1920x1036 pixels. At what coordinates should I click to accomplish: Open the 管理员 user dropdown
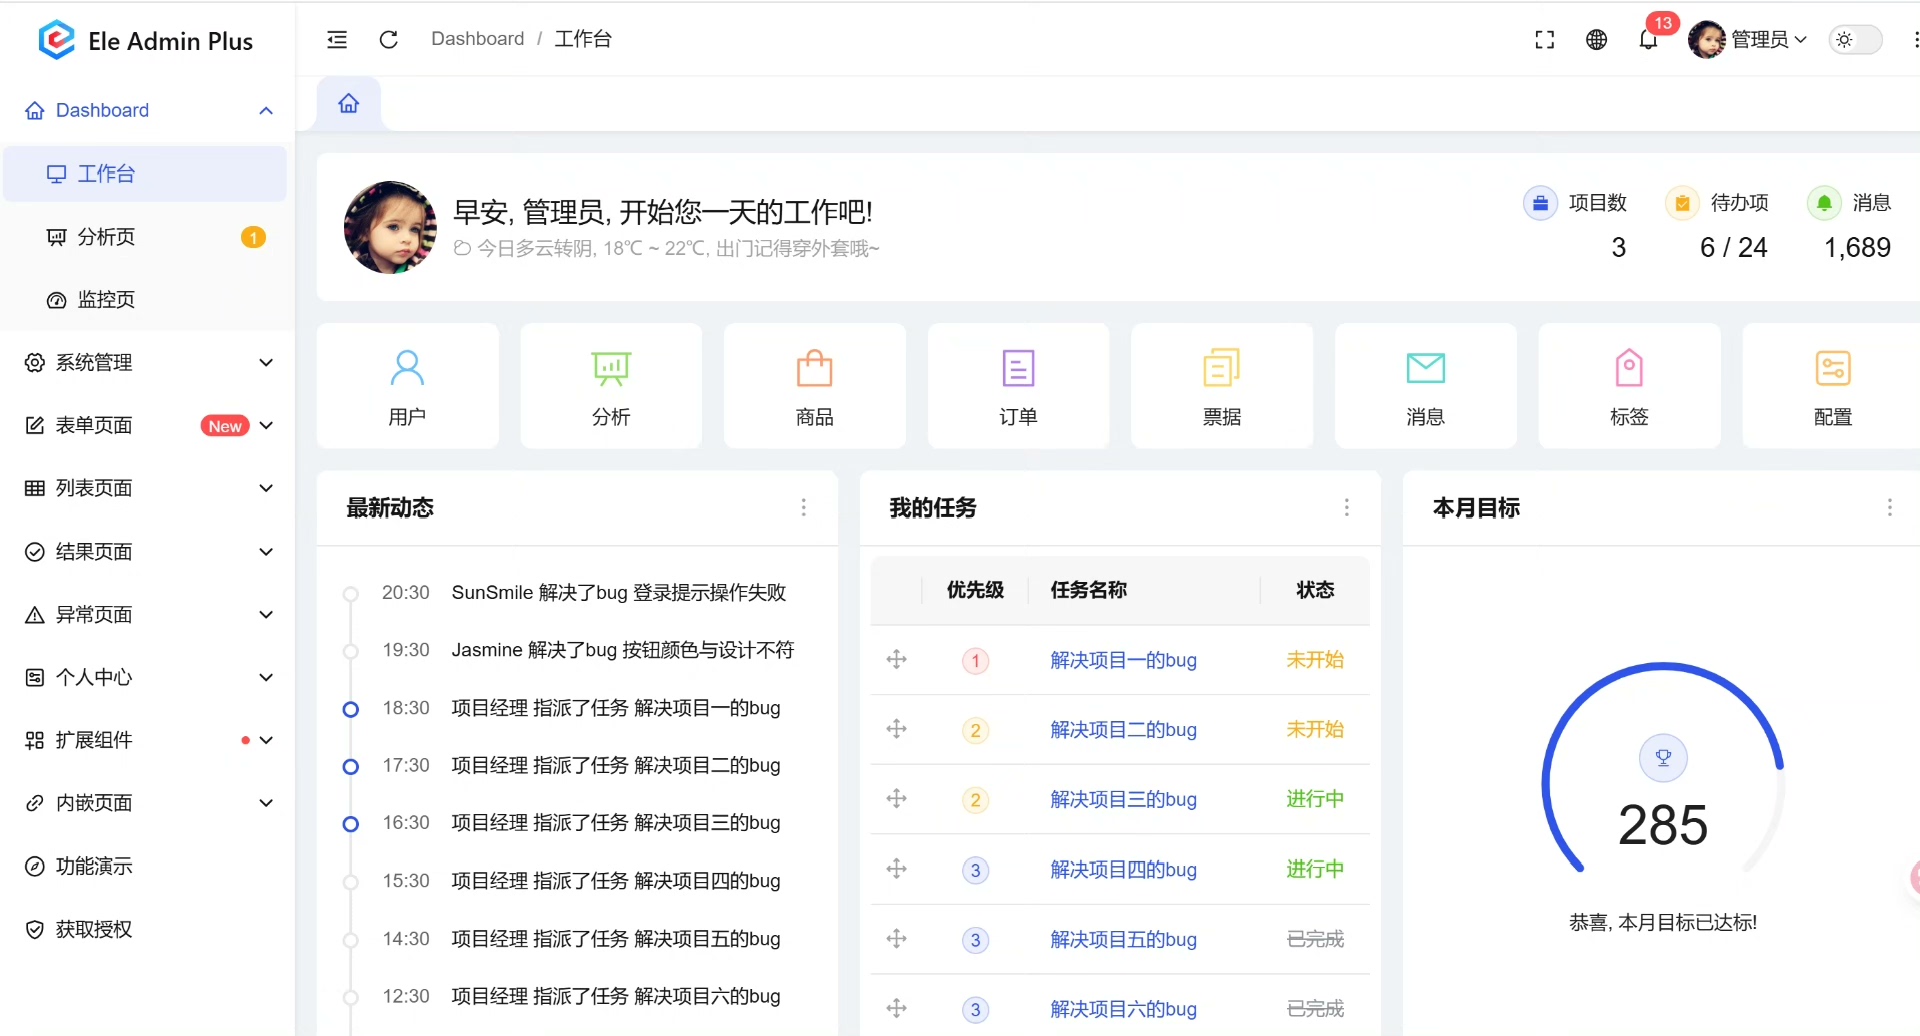1748,39
